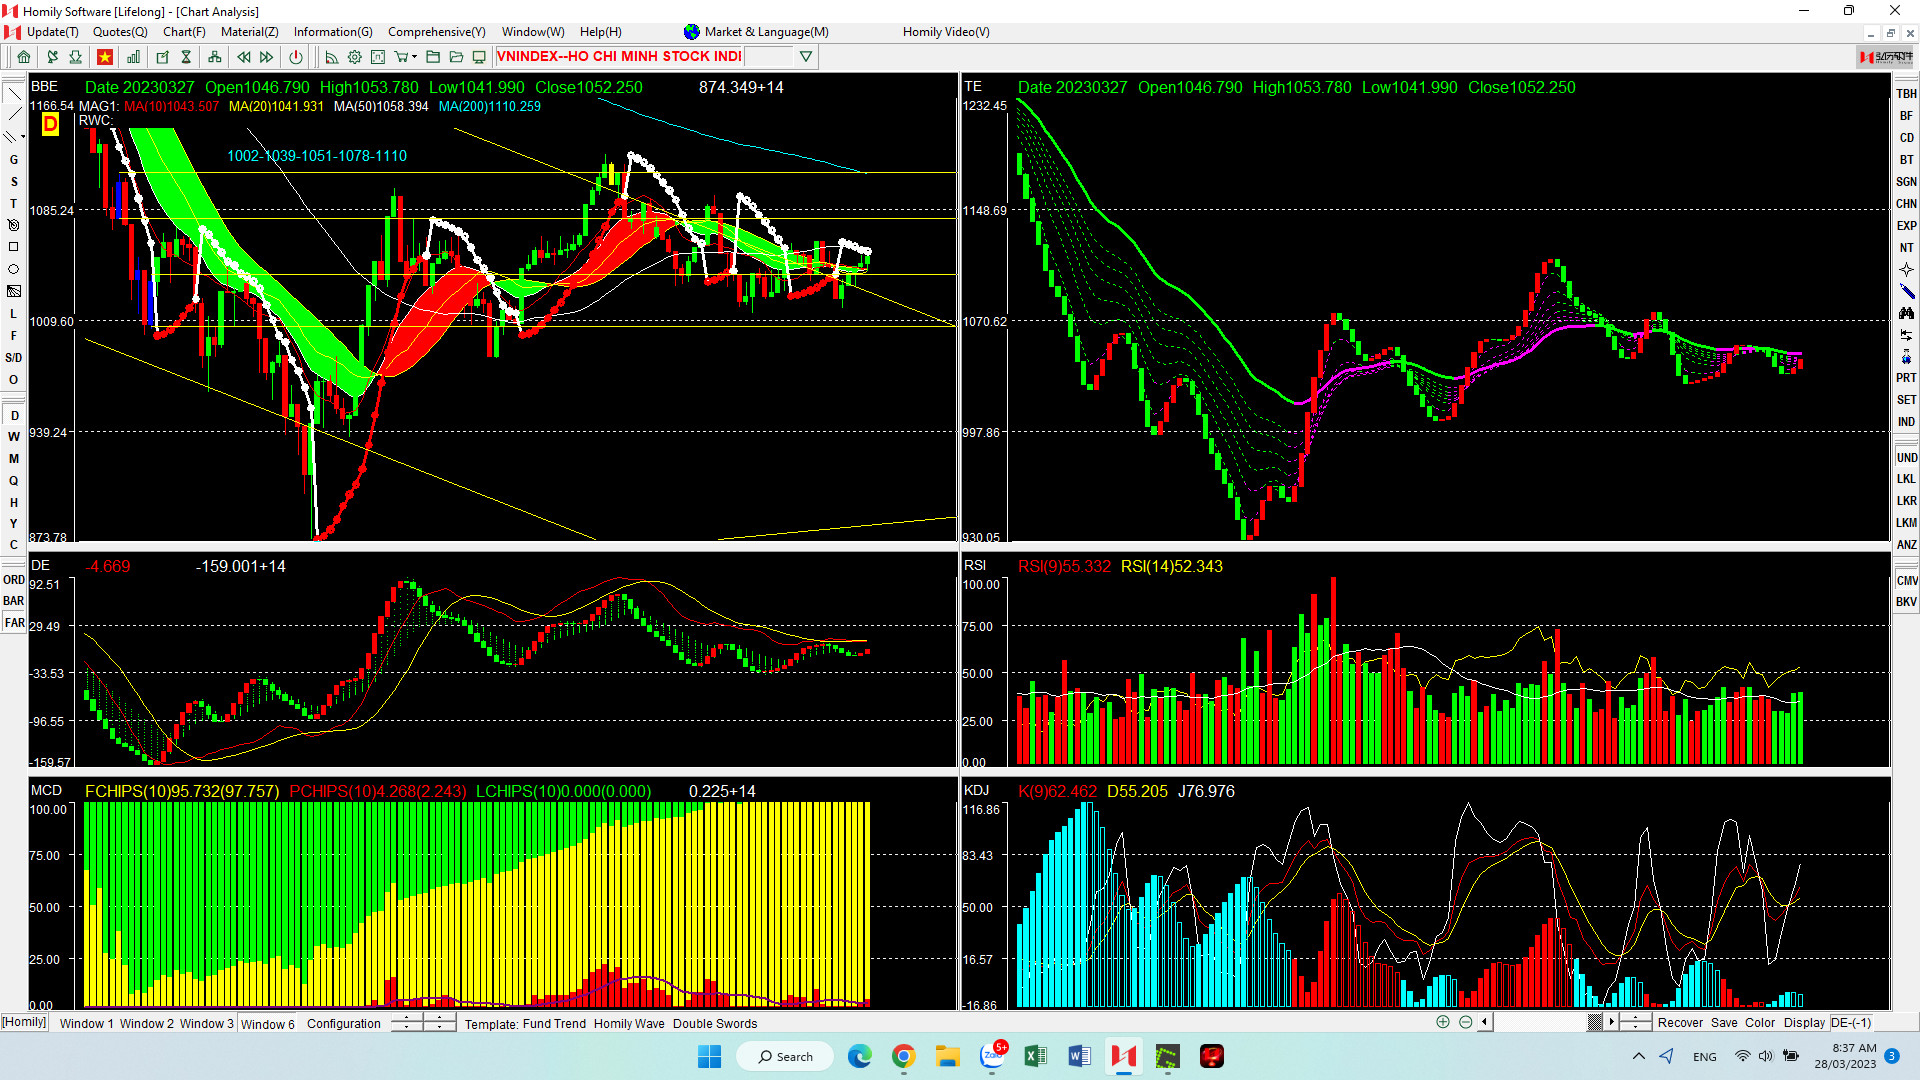
Task: Expand the shopping cart dropdown arrow
Action: pyautogui.click(x=414, y=57)
